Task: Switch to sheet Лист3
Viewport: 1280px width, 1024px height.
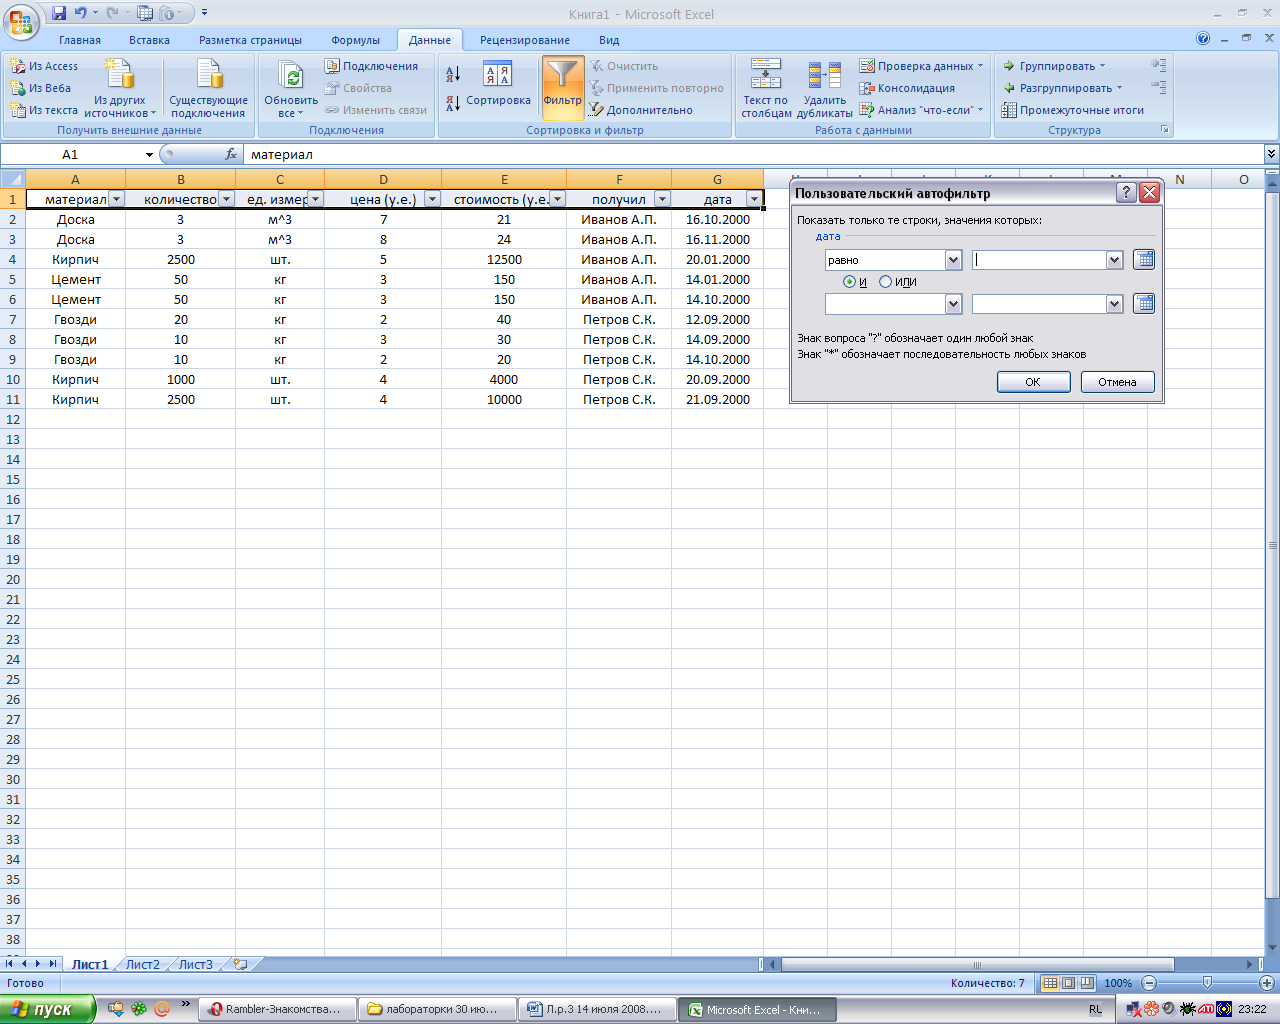Action: [196, 965]
